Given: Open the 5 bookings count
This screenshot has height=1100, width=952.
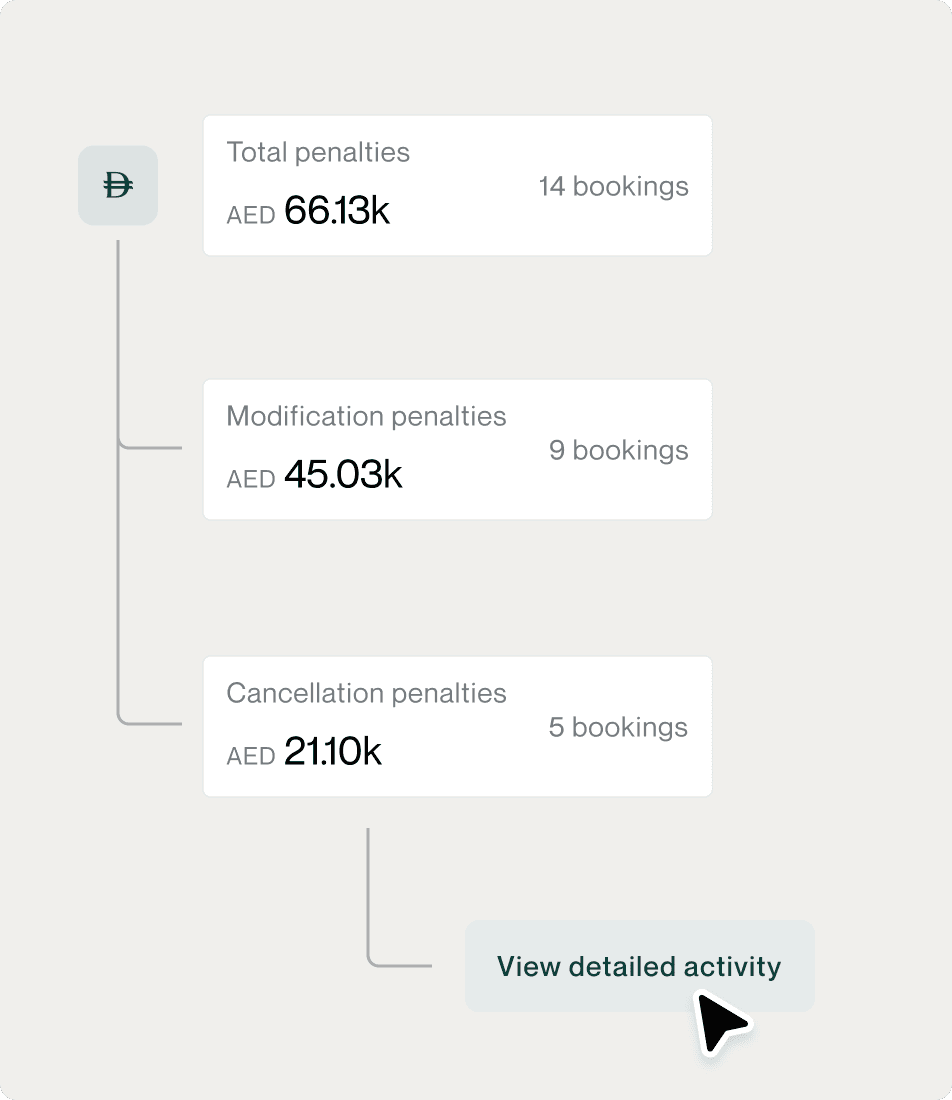Looking at the screenshot, I should (618, 727).
